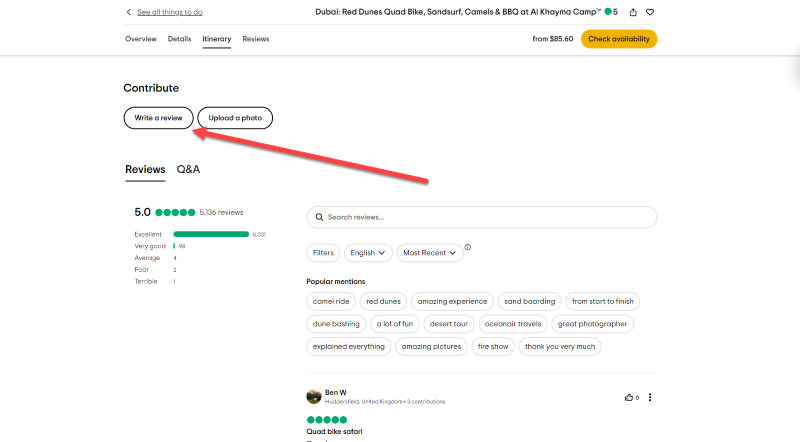Save the tour with the heart icon
This screenshot has height=442, width=800.
click(x=650, y=12)
